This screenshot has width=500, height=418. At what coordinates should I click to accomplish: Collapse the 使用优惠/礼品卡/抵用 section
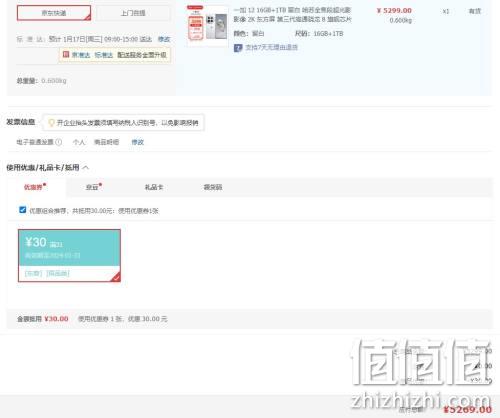pos(85,167)
